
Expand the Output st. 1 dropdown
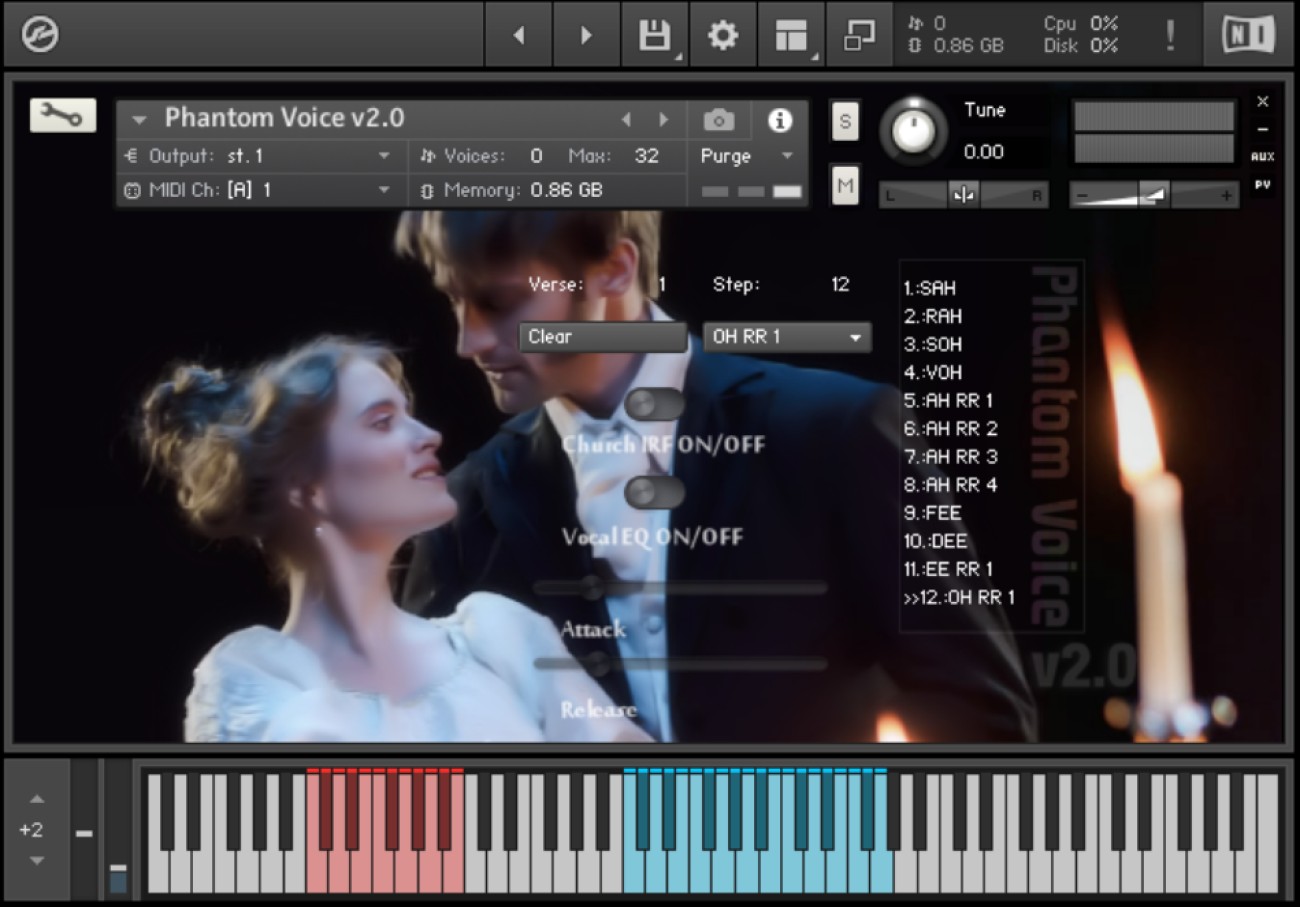pos(260,156)
